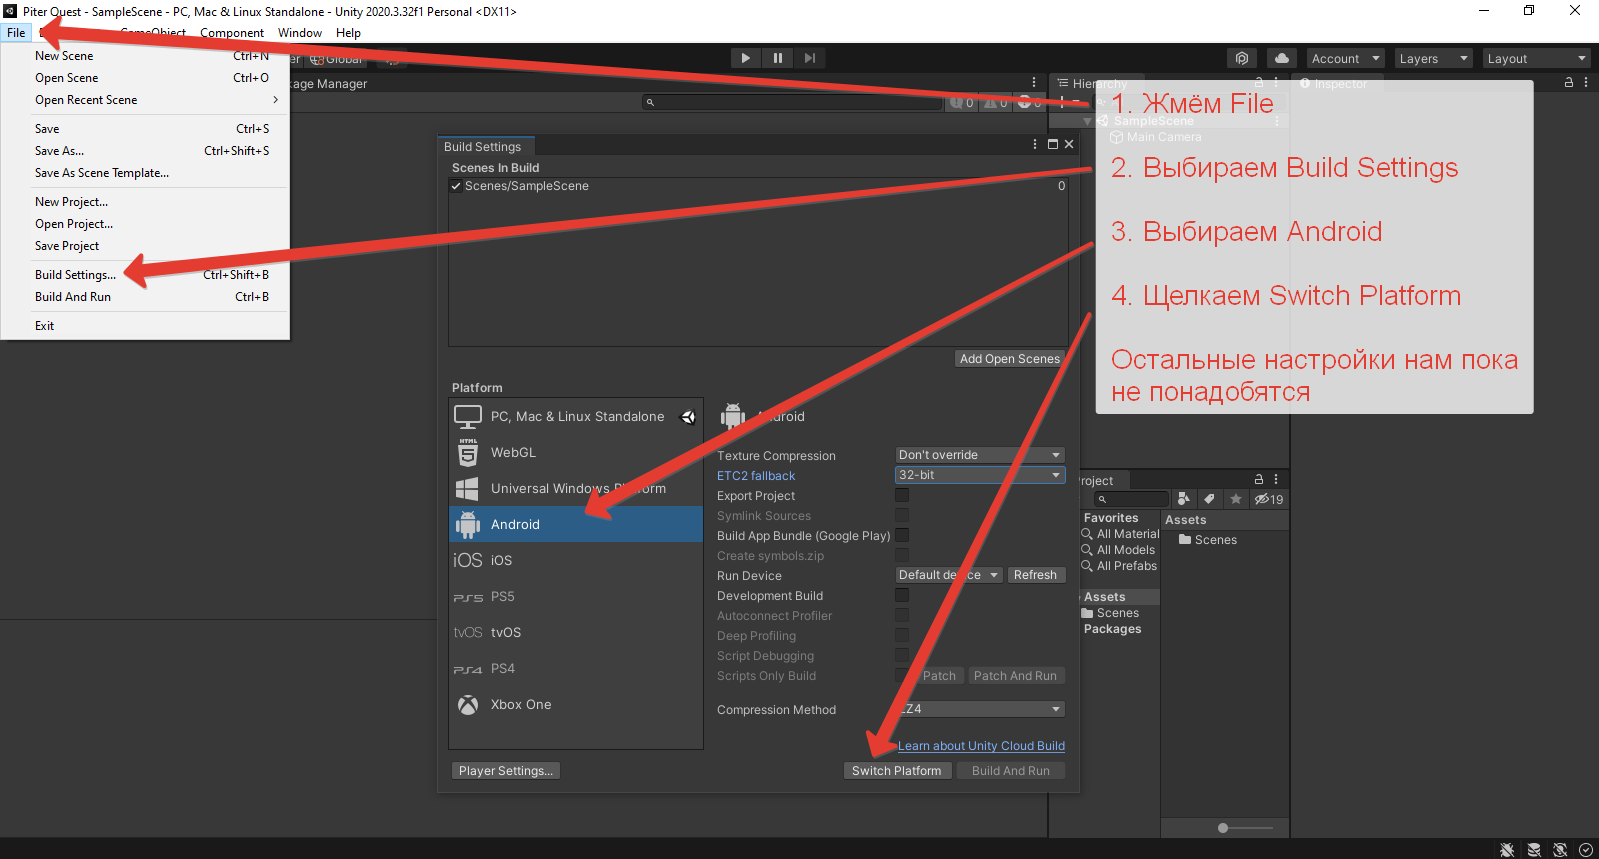Toggle the Scenes/SampleScene checkbox
The width and height of the screenshot is (1599, 859).
click(456, 186)
